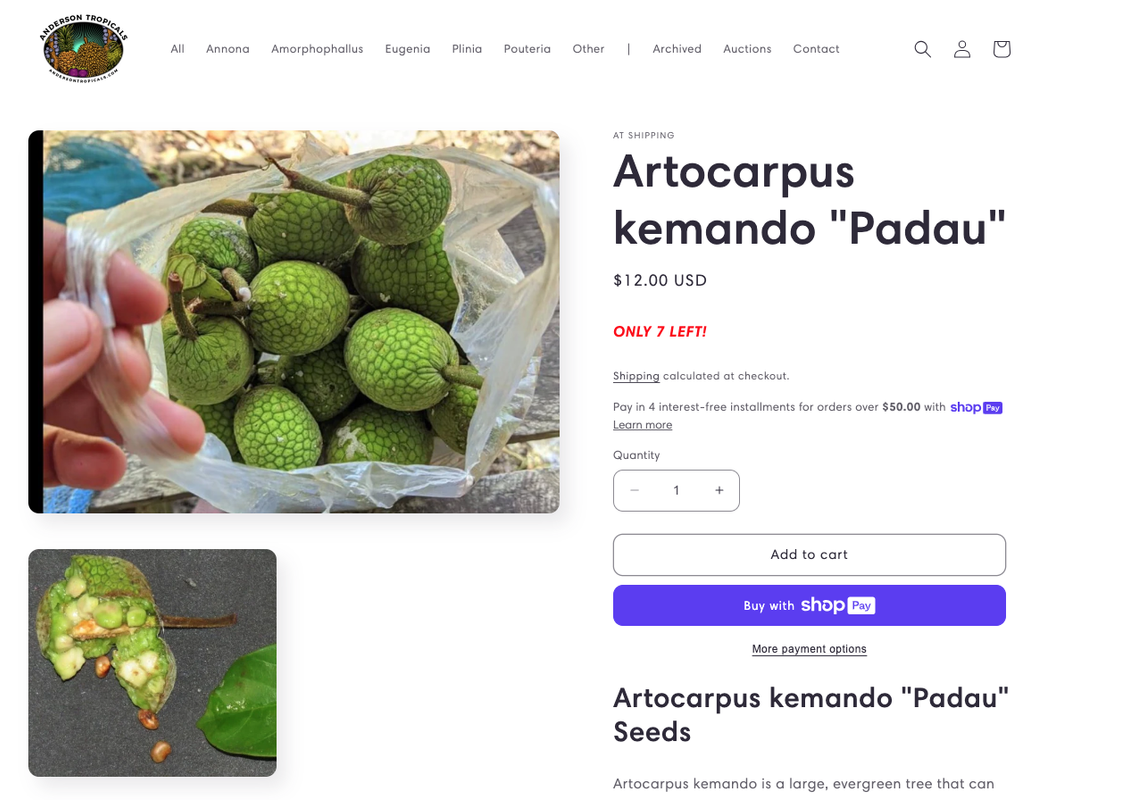Image resolution: width=1146 pixels, height=800 pixels.
Task: Increase quantity with the plus icon
Action: [719, 490]
